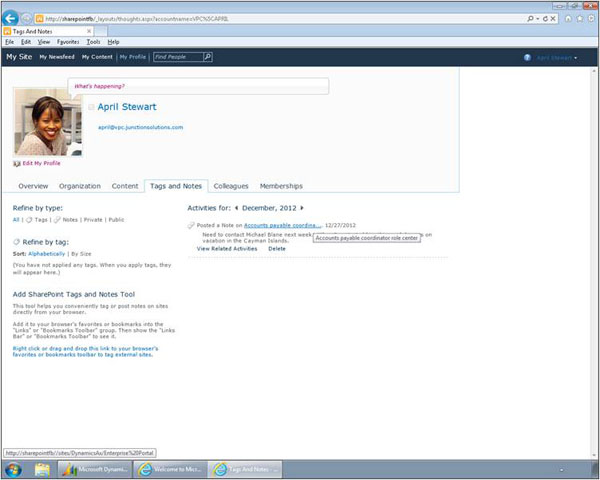Image resolution: width=600 pixels, height=480 pixels.
Task: Click the Refresh icon in address bar
Action: (x=545, y=18)
